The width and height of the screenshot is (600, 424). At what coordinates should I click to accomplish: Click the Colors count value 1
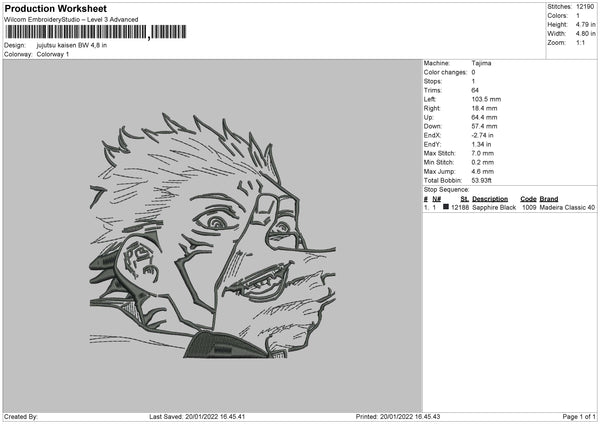click(578, 16)
